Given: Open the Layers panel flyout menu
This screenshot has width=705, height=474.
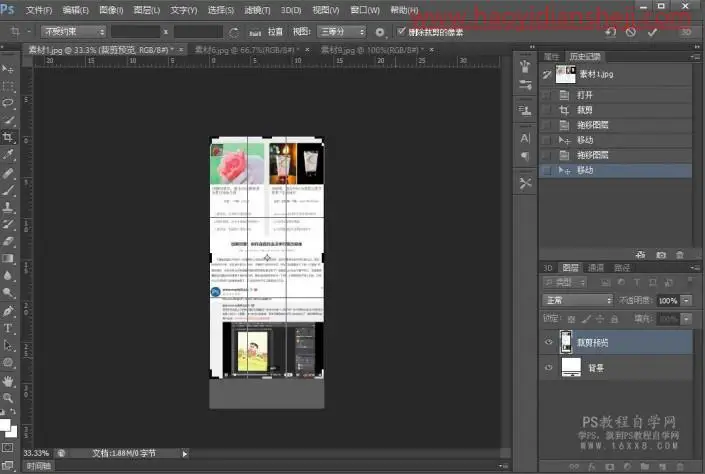Looking at the screenshot, I should click(695, 268).
